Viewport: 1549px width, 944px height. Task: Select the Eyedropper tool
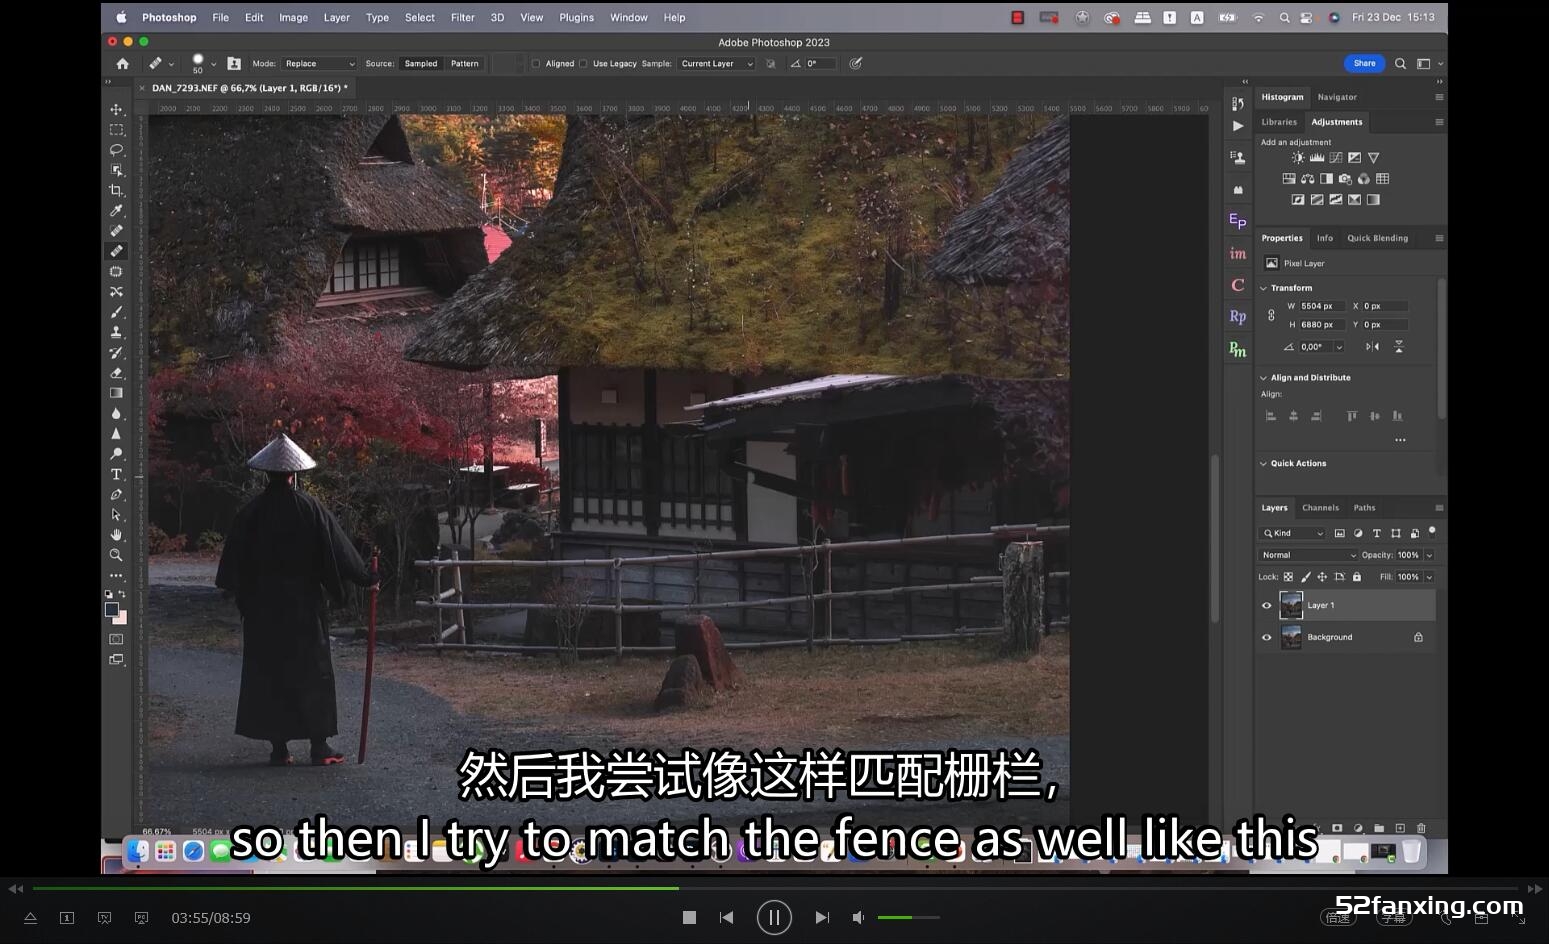(x=116, y=211)
